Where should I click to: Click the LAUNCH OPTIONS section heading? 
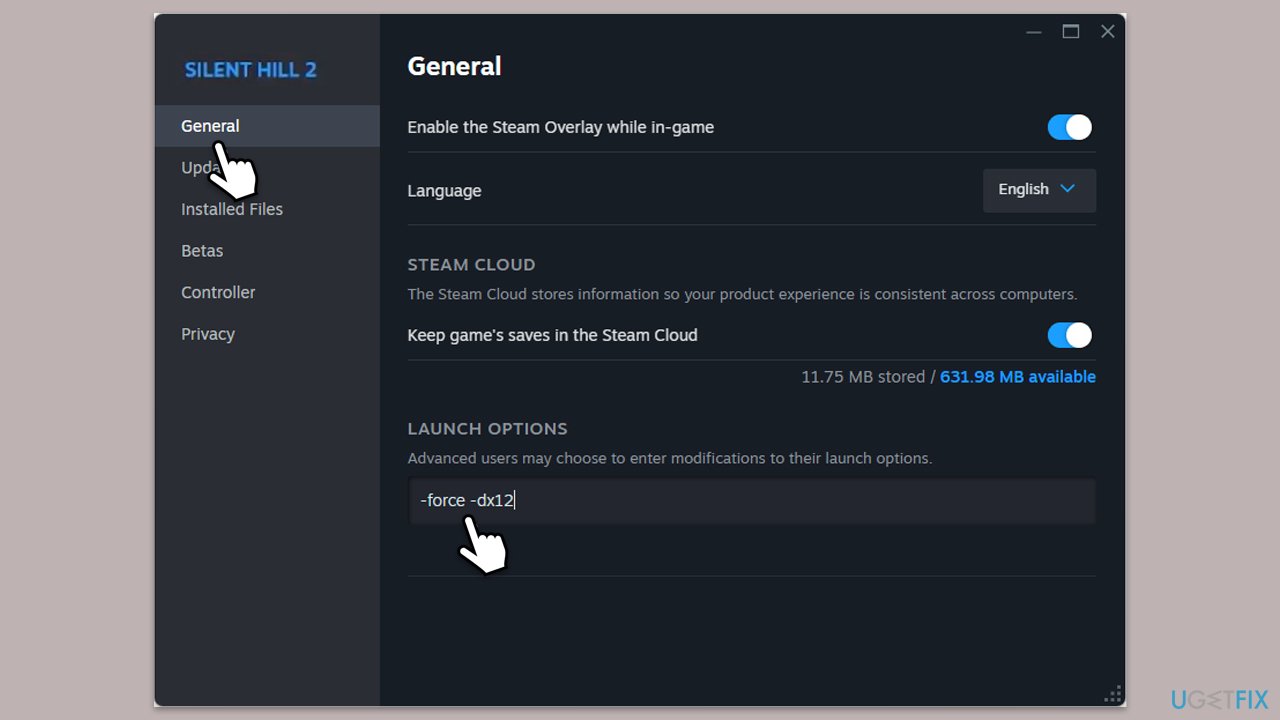click(x=487, y=429)
